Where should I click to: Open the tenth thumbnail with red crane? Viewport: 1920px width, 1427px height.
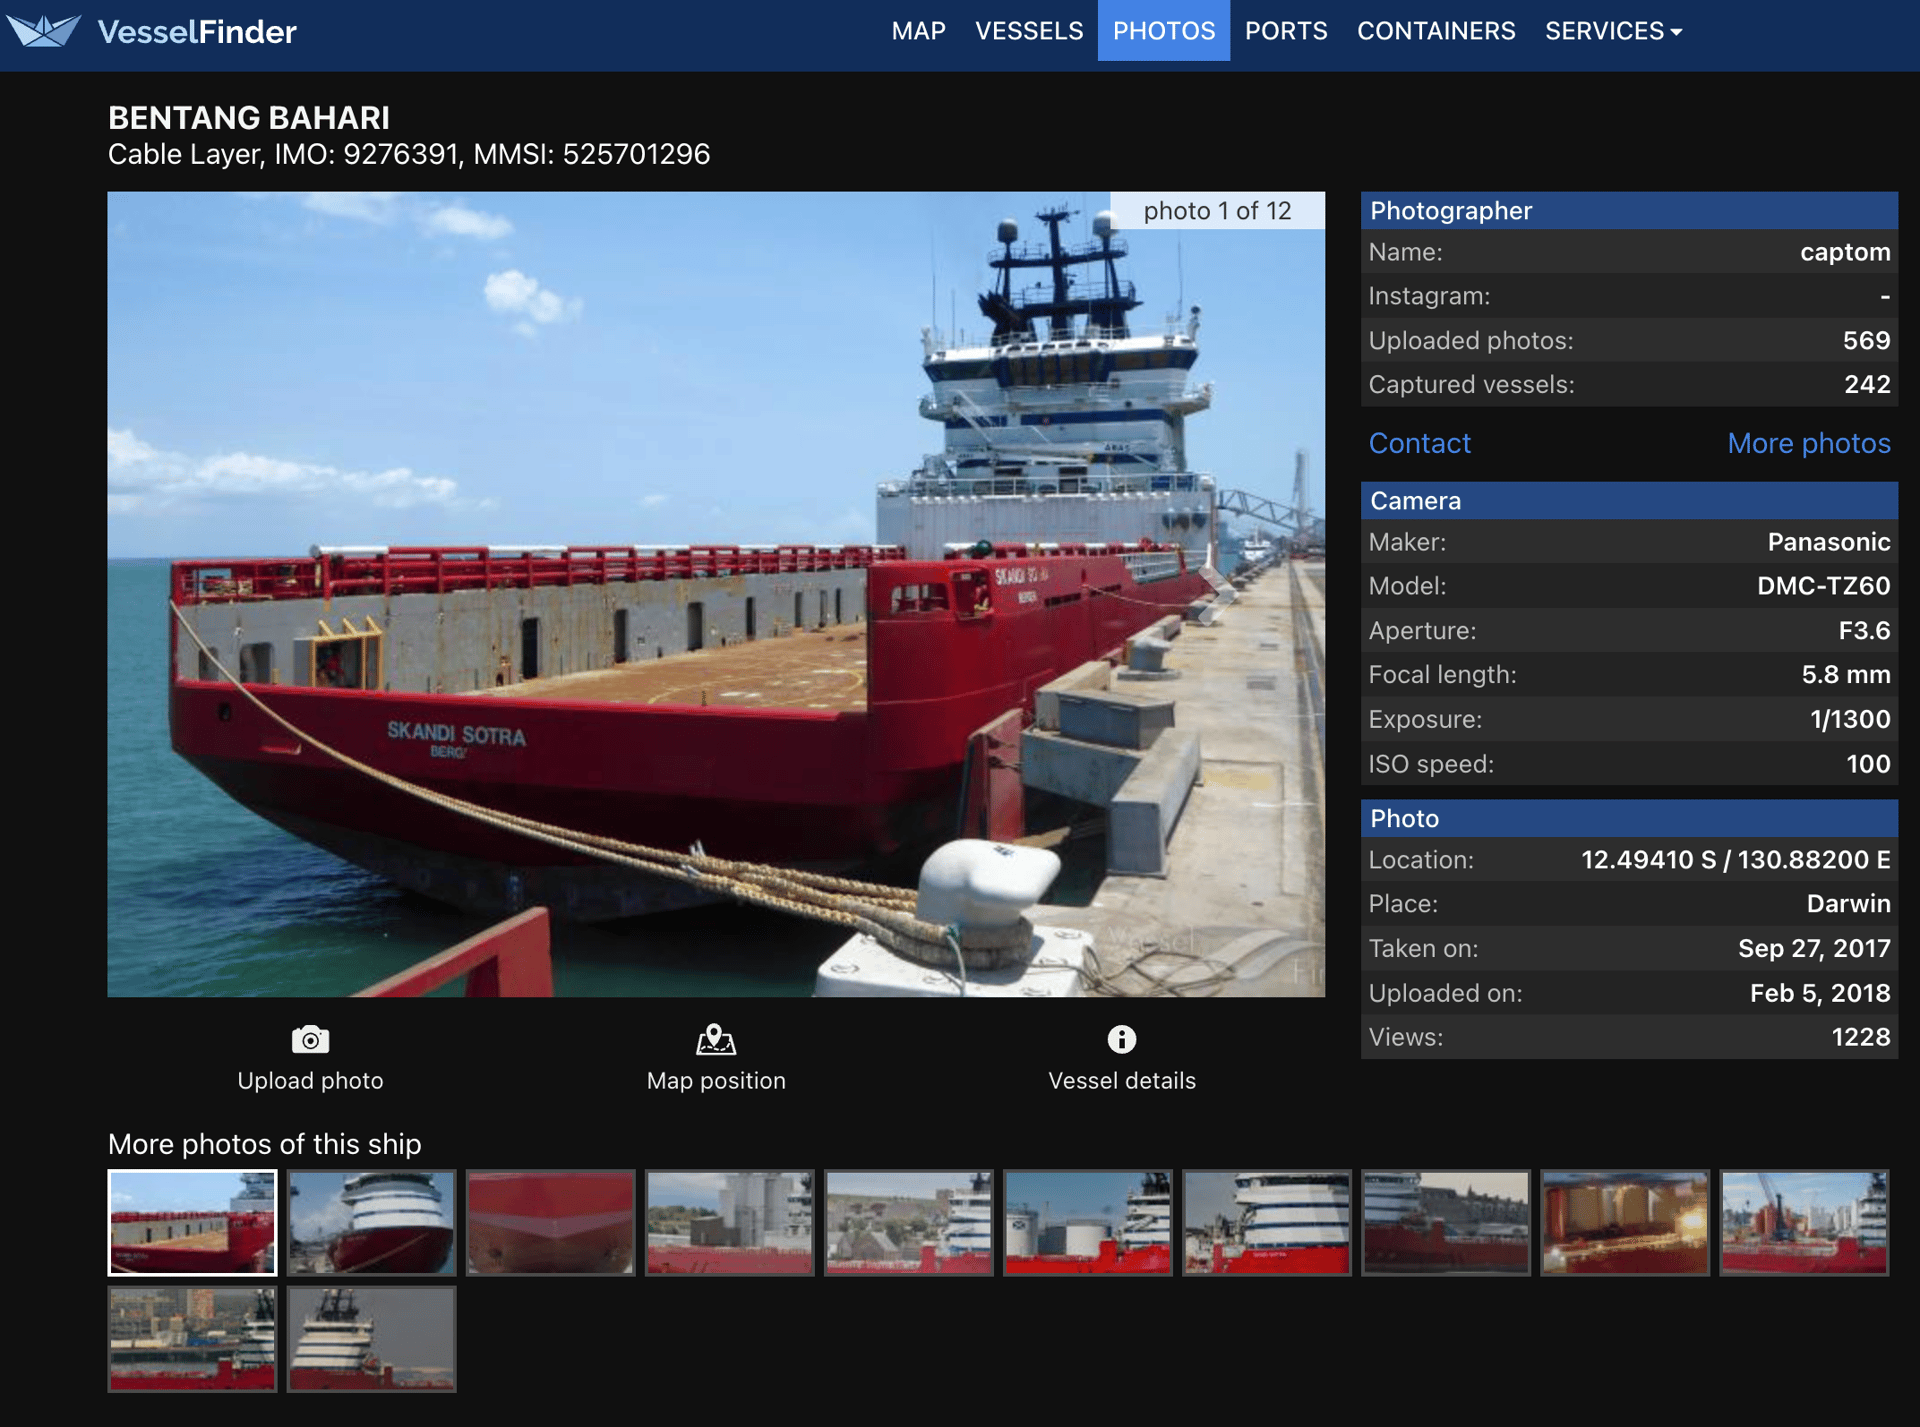(1803, 1223)
